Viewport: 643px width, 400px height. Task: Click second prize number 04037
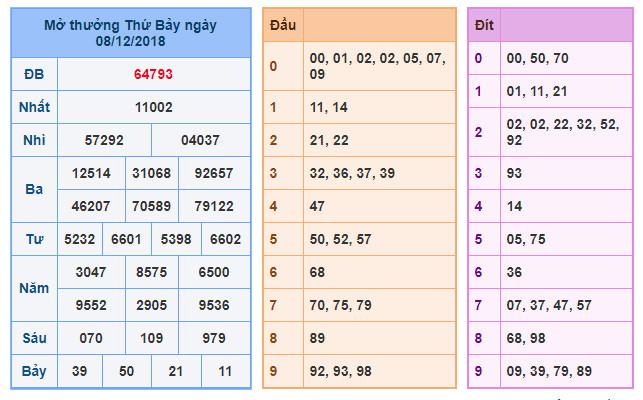click(x=201, y=140)
